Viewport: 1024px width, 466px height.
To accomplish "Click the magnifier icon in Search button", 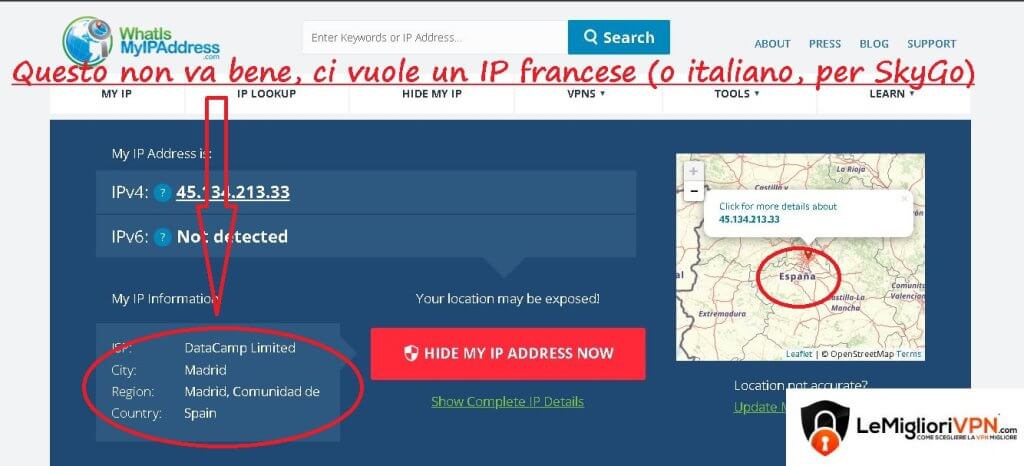I will tap(590, 37).
